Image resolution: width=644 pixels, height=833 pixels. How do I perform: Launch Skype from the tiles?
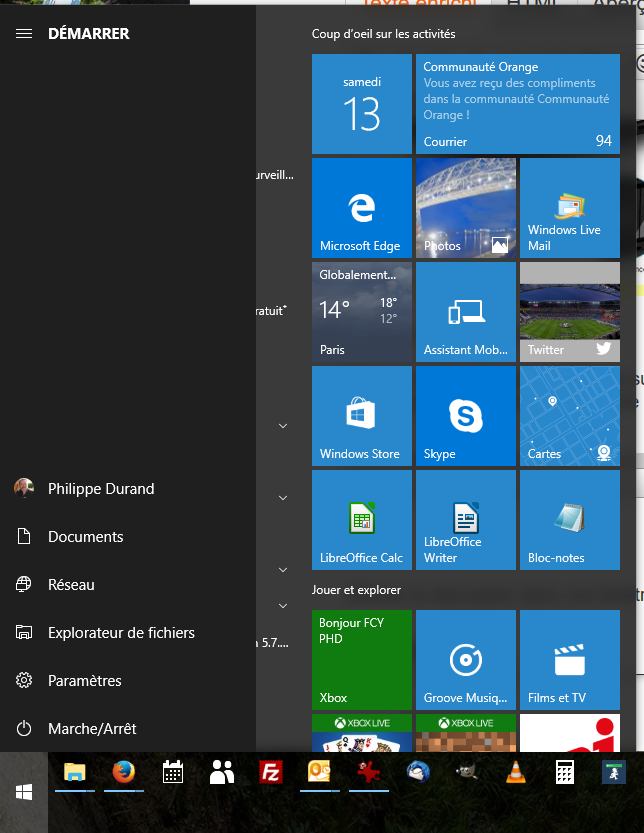465,416
